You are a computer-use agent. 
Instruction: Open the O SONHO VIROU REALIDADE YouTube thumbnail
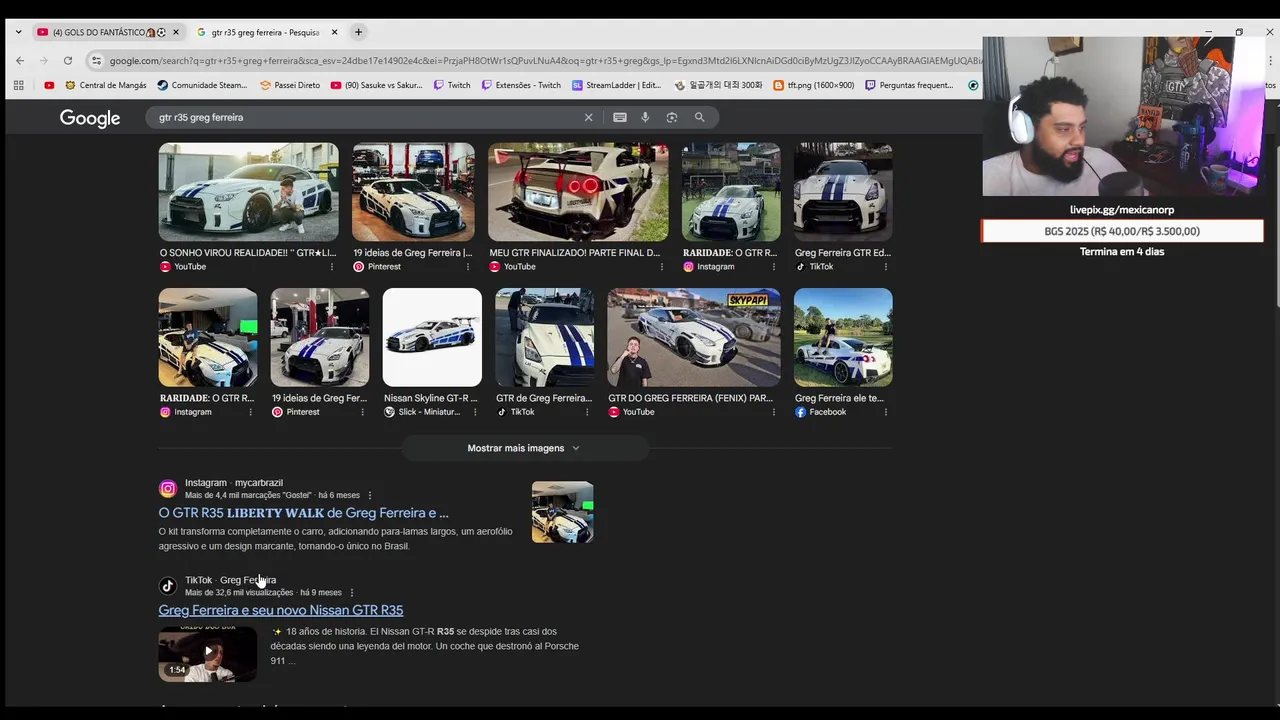pos(248,192)
